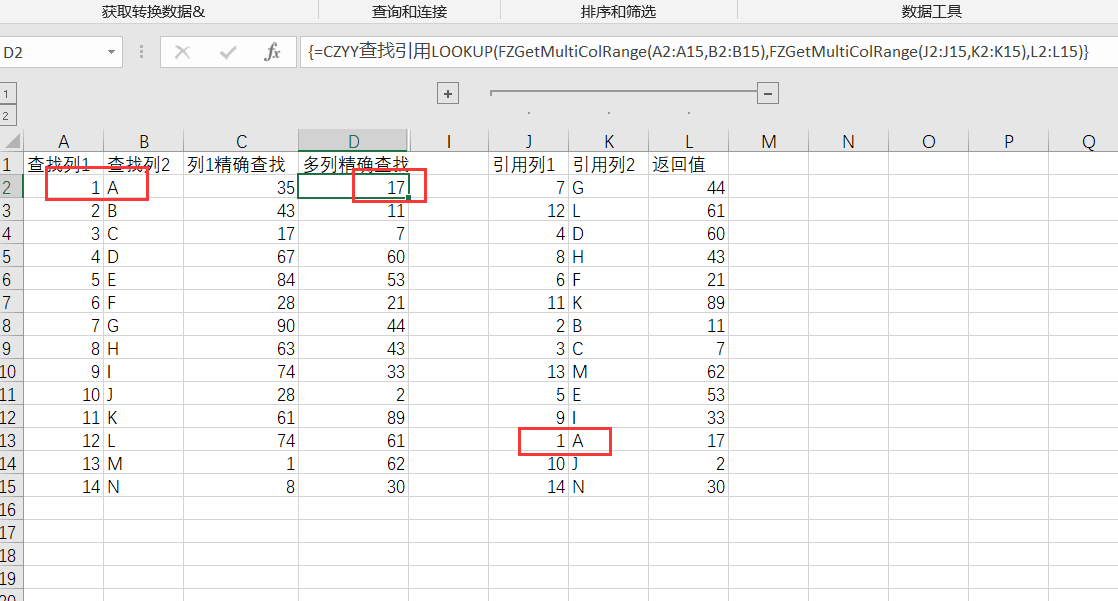Click the Name Box showing D2
Viewport: 1118px width, 601px height.
[x=60, y=52]
